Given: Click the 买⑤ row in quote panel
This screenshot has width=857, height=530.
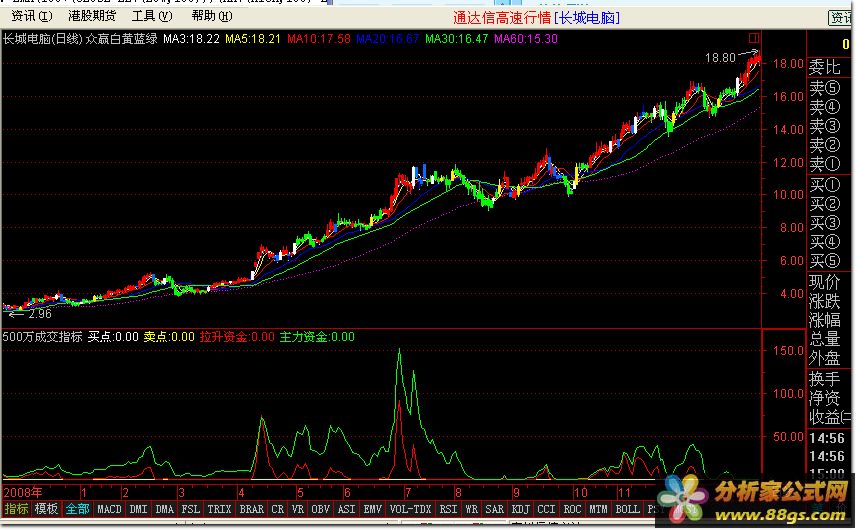Looking at the screenshot, I should point(825,261).
